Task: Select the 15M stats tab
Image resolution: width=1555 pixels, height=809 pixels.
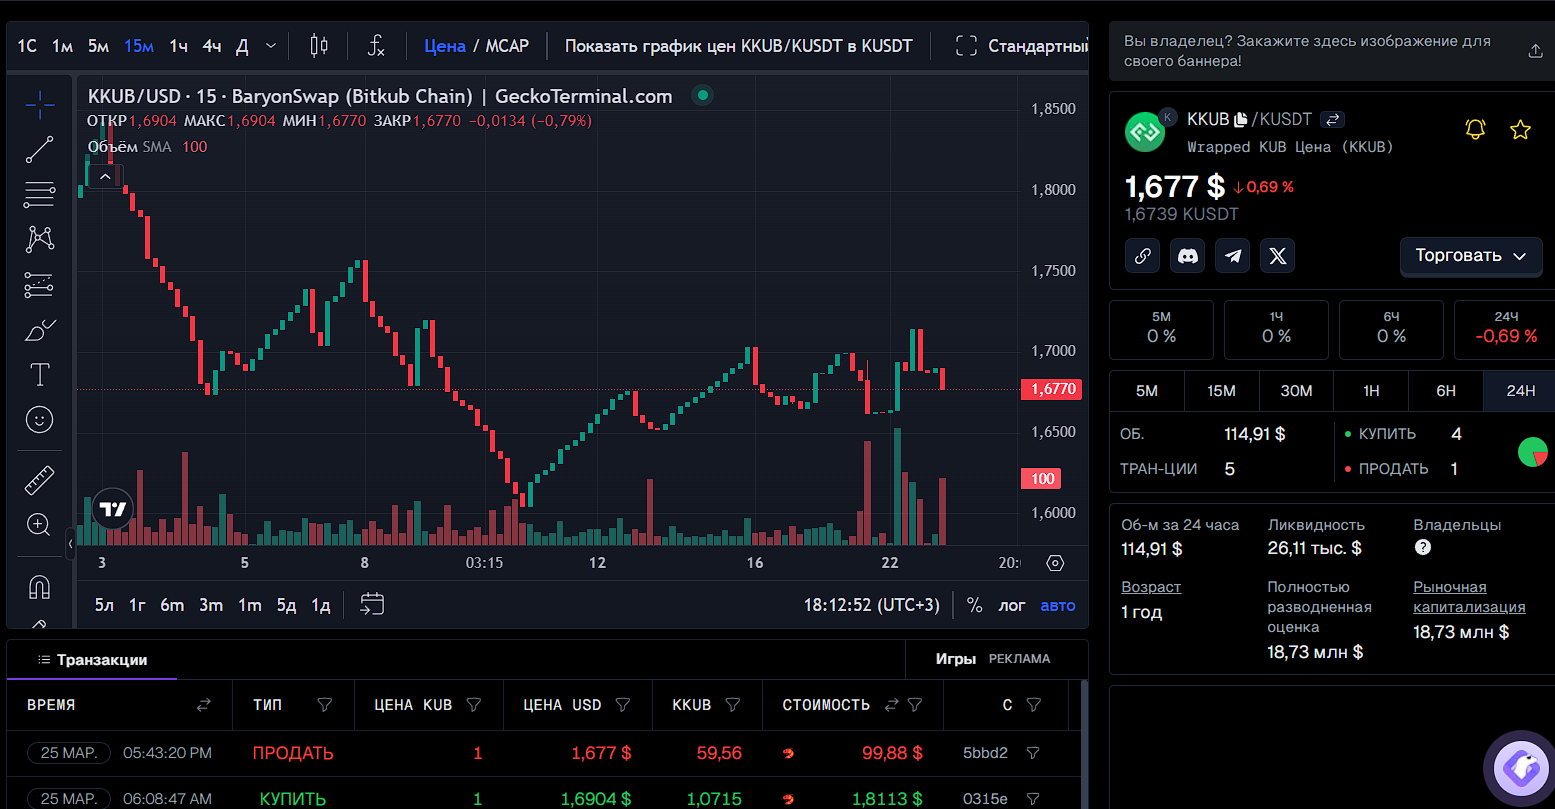Action: pyautogui.click(x=1222, y=391)
